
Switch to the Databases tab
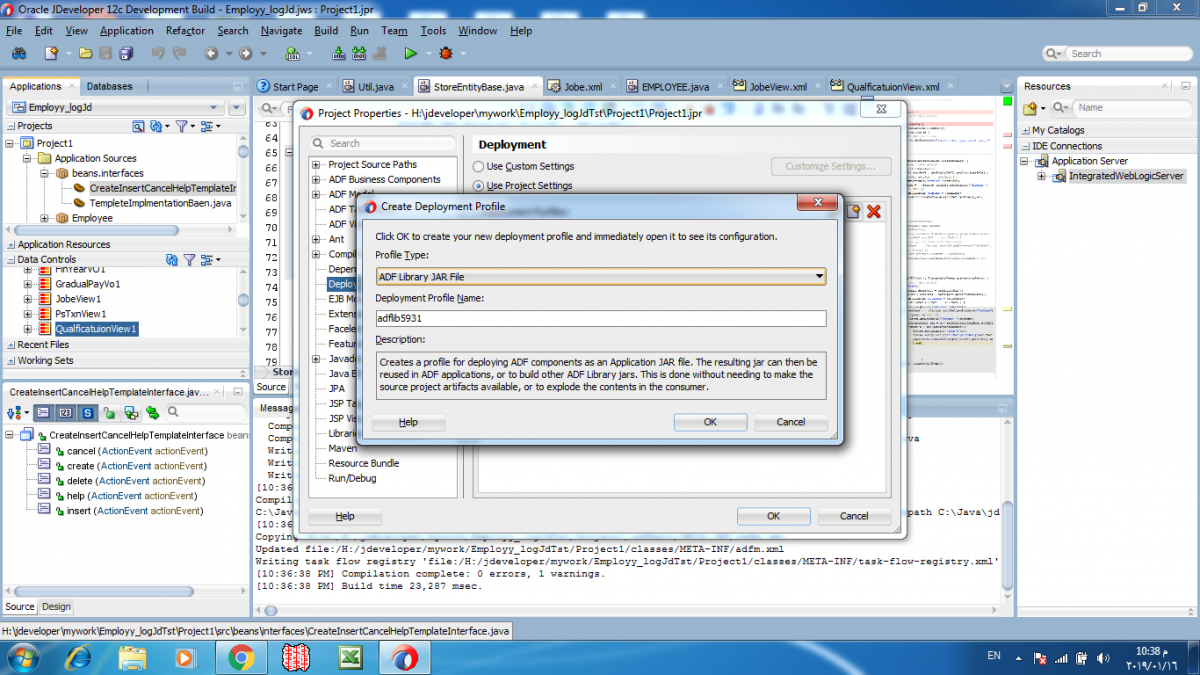point(109,86)
